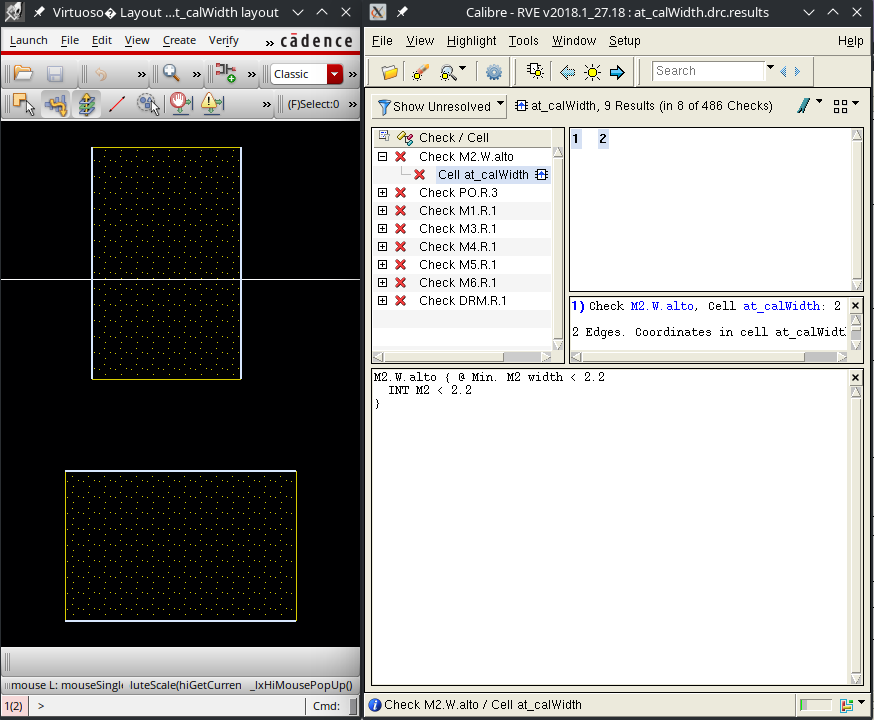The image size is (874, 720).
Task: Click the zoom magnifier icon in Virtuoso
Action: (171, 74)
